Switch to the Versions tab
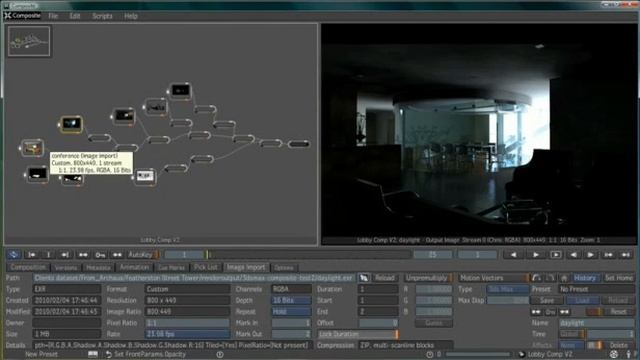Screen dimensions: 640x360 click(66, 268)
